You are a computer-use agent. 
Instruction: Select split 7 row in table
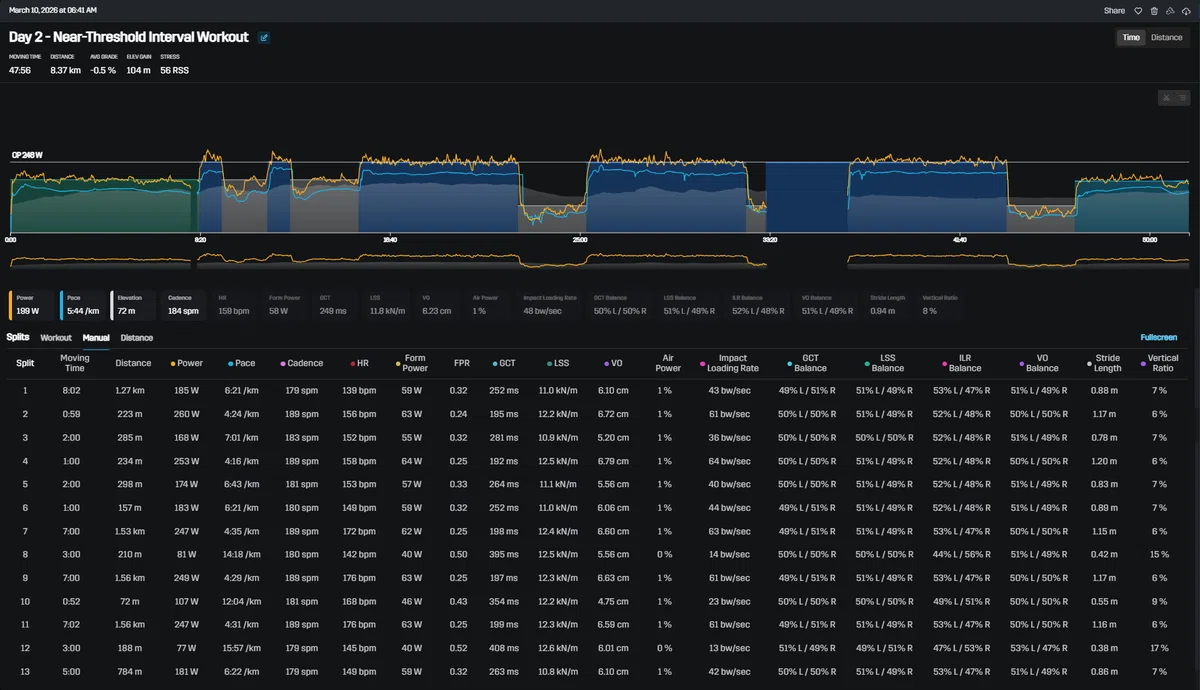click(x=600, y=531)
